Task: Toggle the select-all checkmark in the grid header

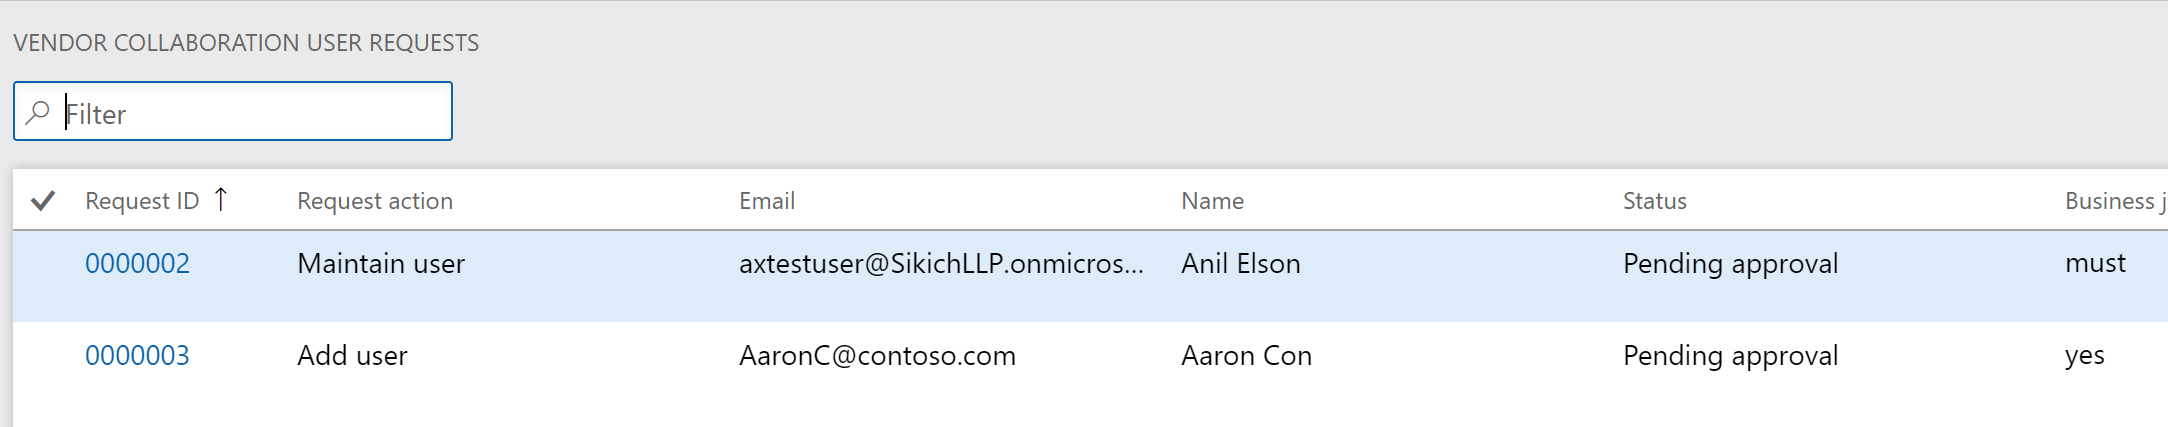Action: [42, 201]
